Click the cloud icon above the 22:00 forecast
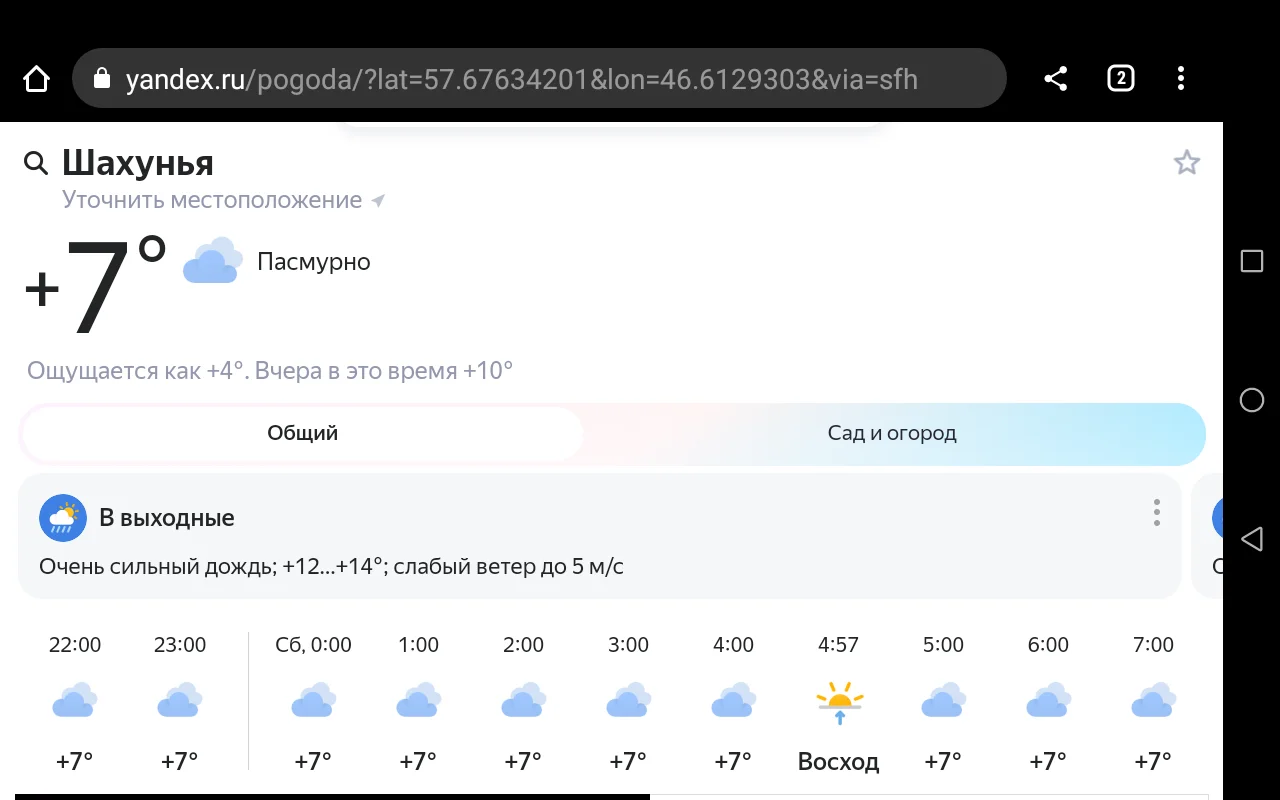Viewport: 1280px width, 800px height. coord(74,700)
